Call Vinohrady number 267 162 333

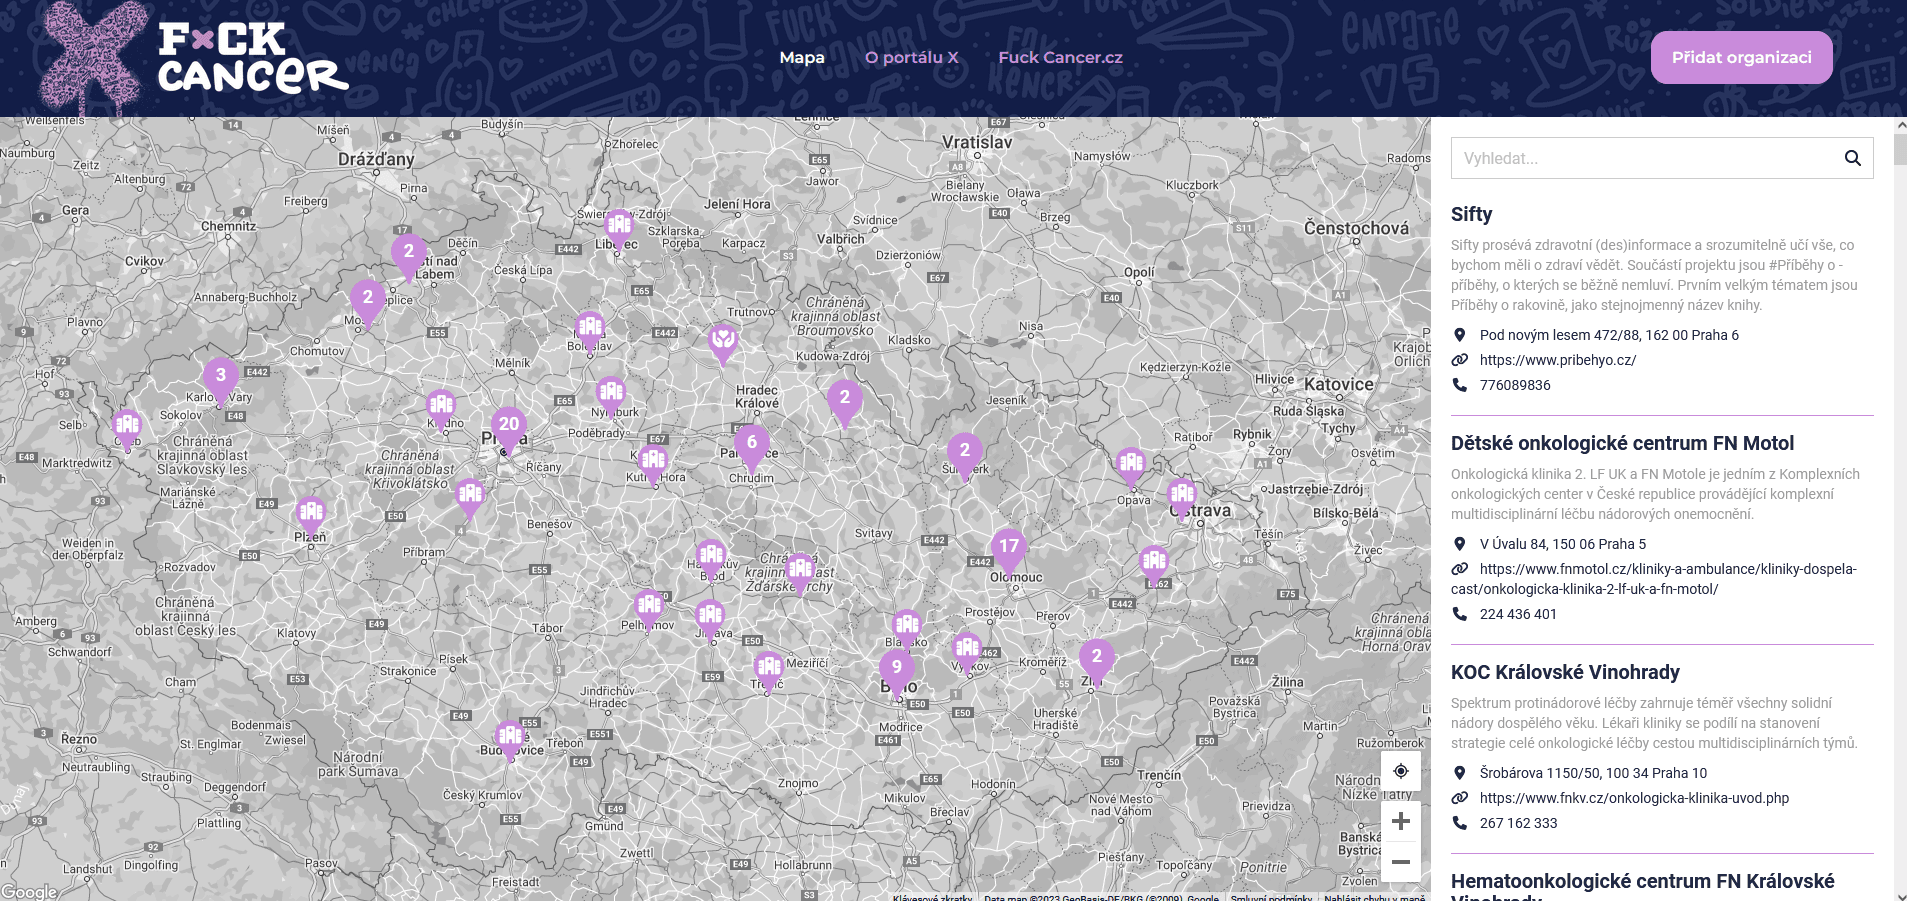coord(1518,823)
